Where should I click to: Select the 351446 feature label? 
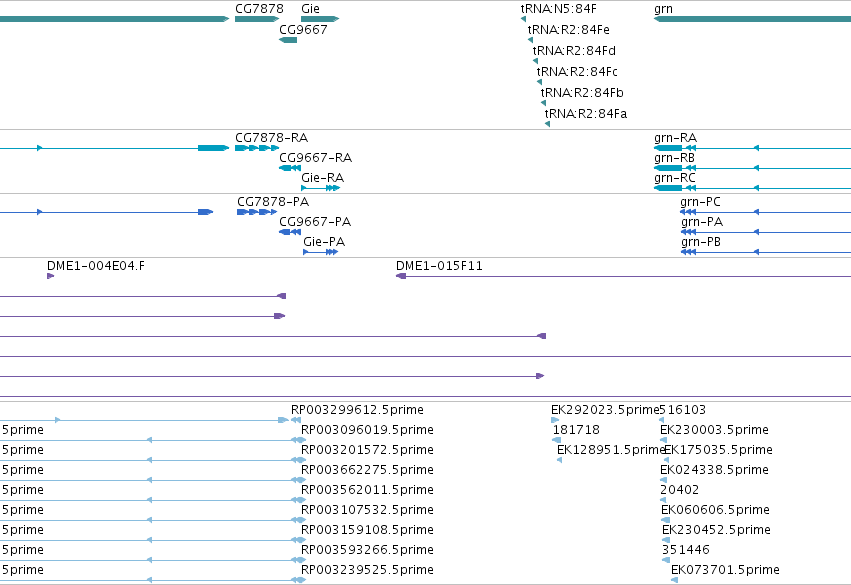(685, 550)
